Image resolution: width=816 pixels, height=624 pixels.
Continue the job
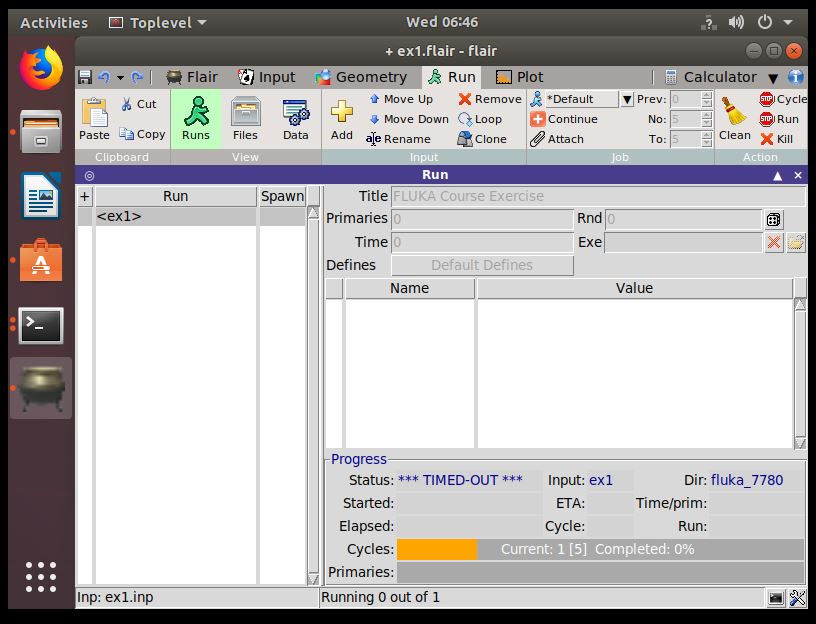point(564,119)
